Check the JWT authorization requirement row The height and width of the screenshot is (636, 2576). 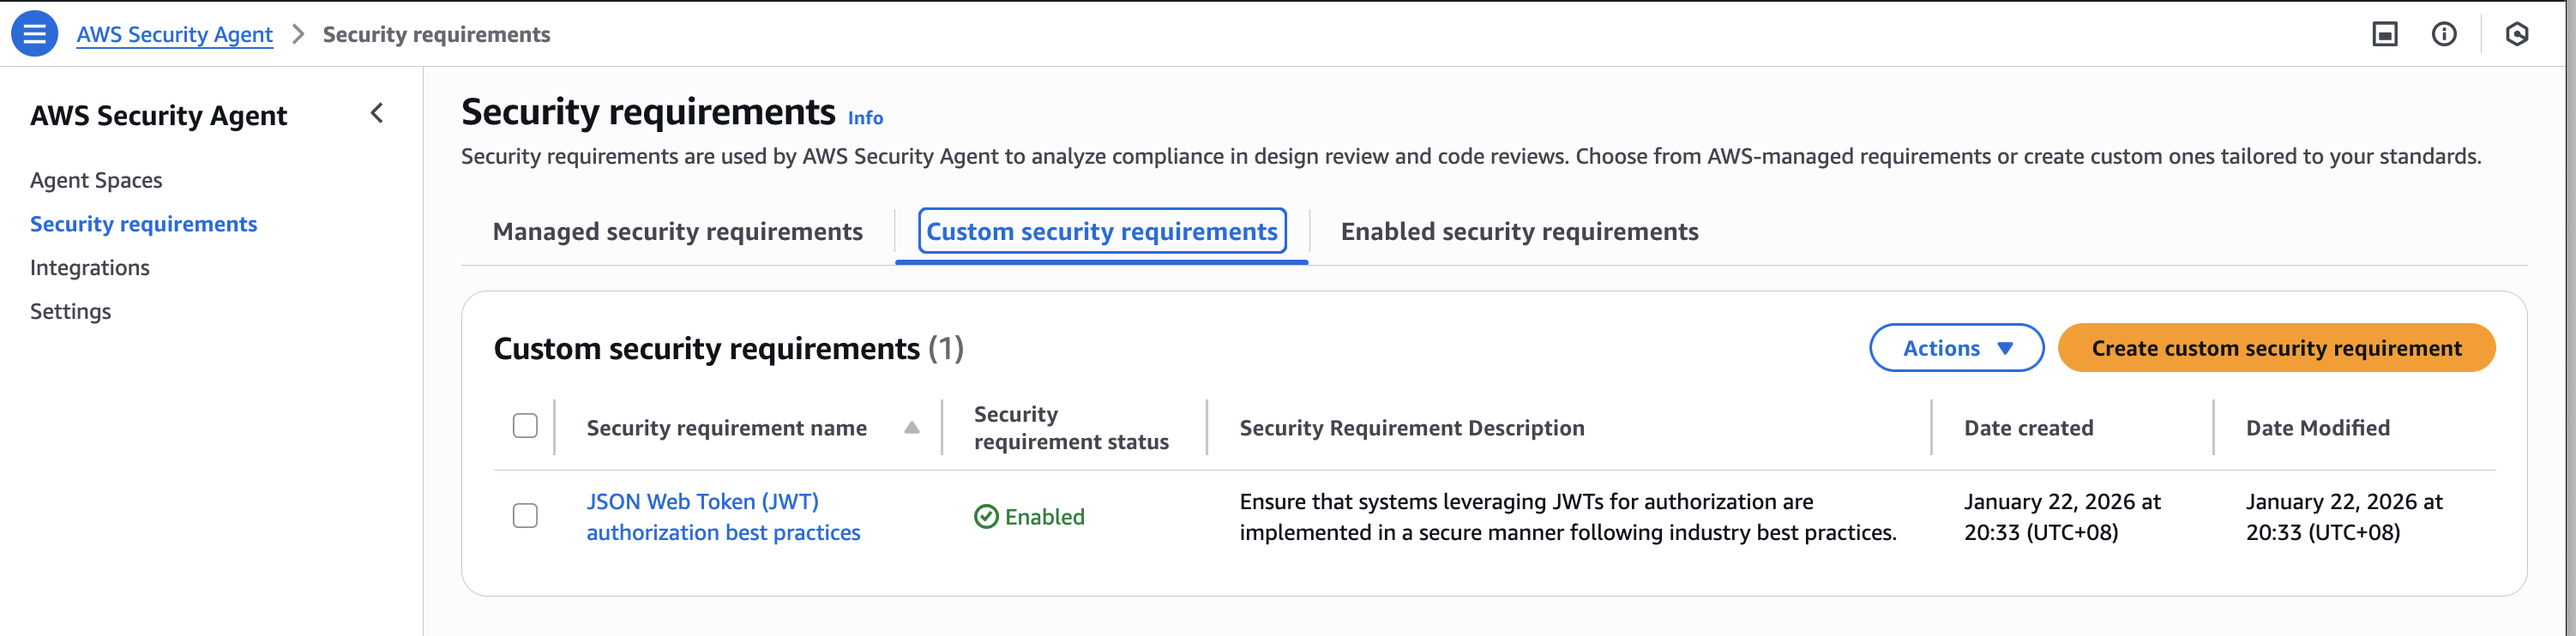pyautogui.click(x=525, y=516)
